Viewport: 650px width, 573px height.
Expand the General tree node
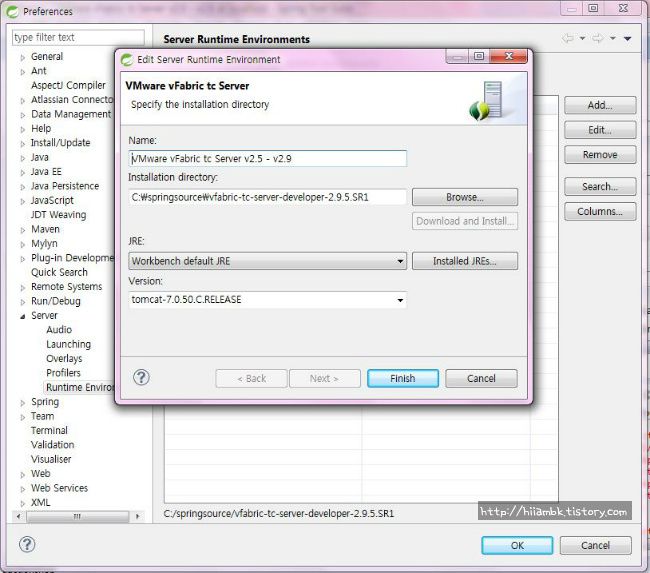point(23,58)
